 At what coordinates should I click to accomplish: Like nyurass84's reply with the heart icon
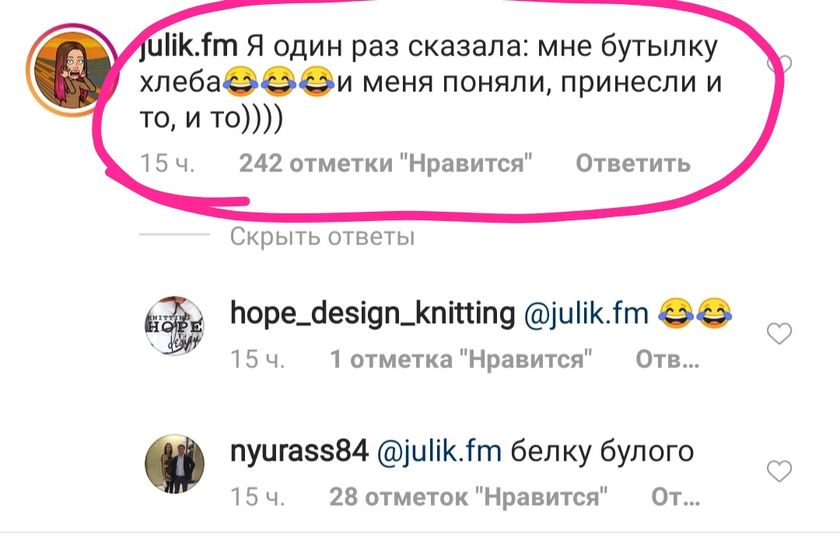click(x=779, y=471)
